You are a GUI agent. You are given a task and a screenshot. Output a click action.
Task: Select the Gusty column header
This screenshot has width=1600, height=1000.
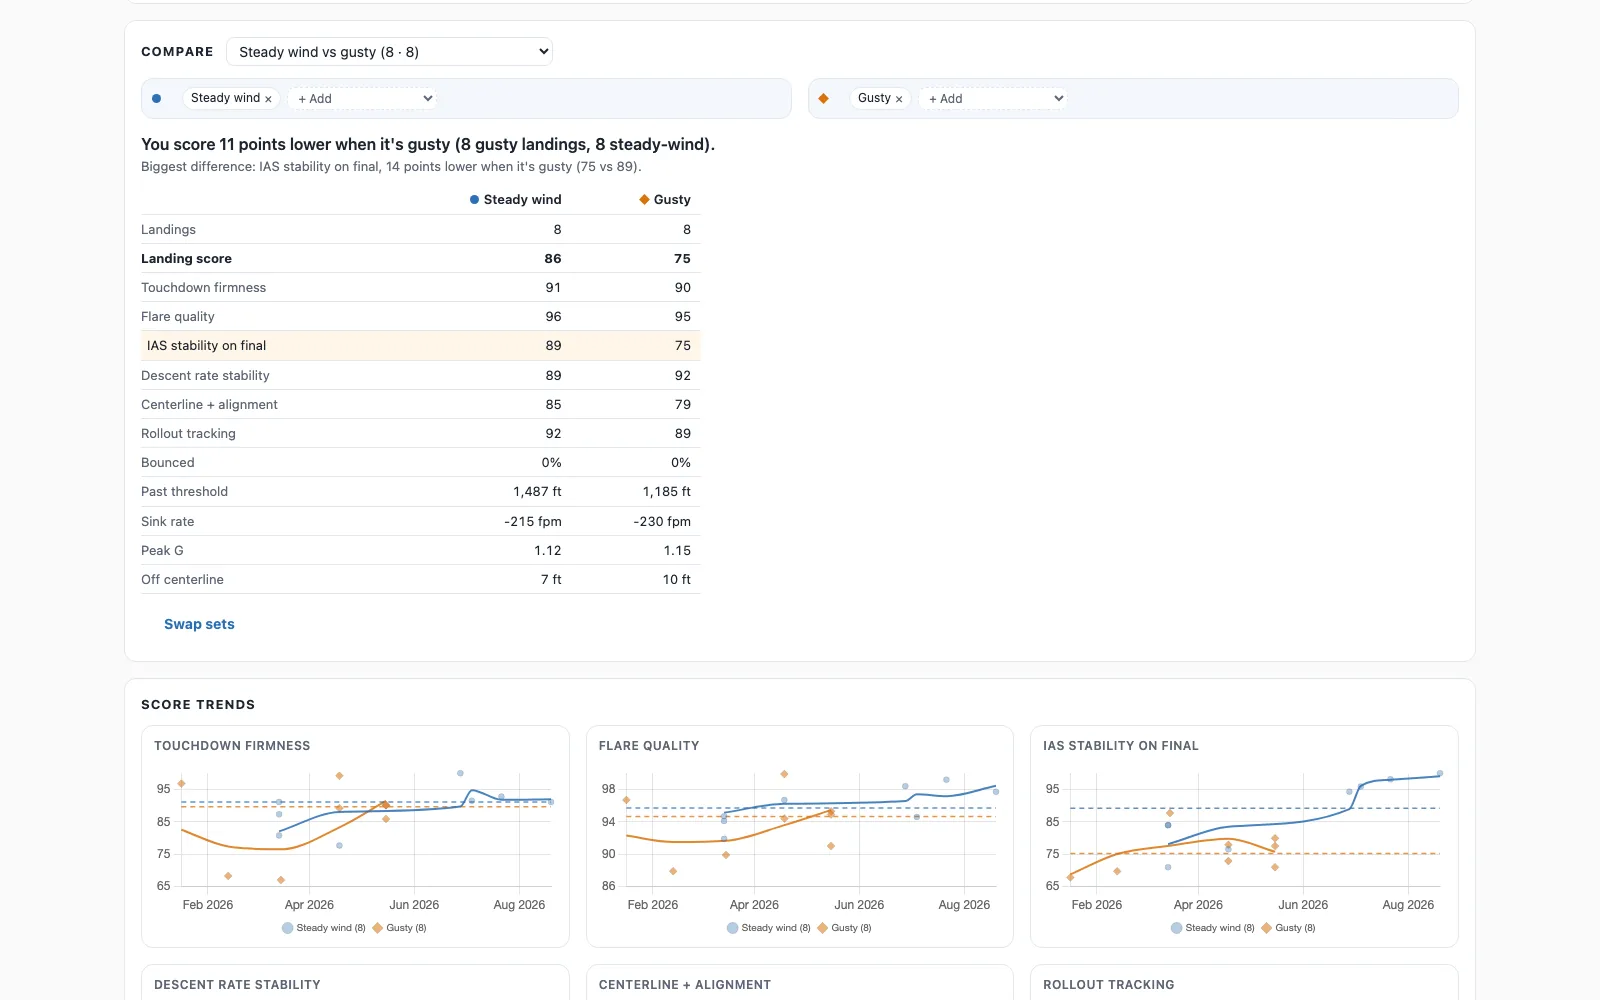665,200
